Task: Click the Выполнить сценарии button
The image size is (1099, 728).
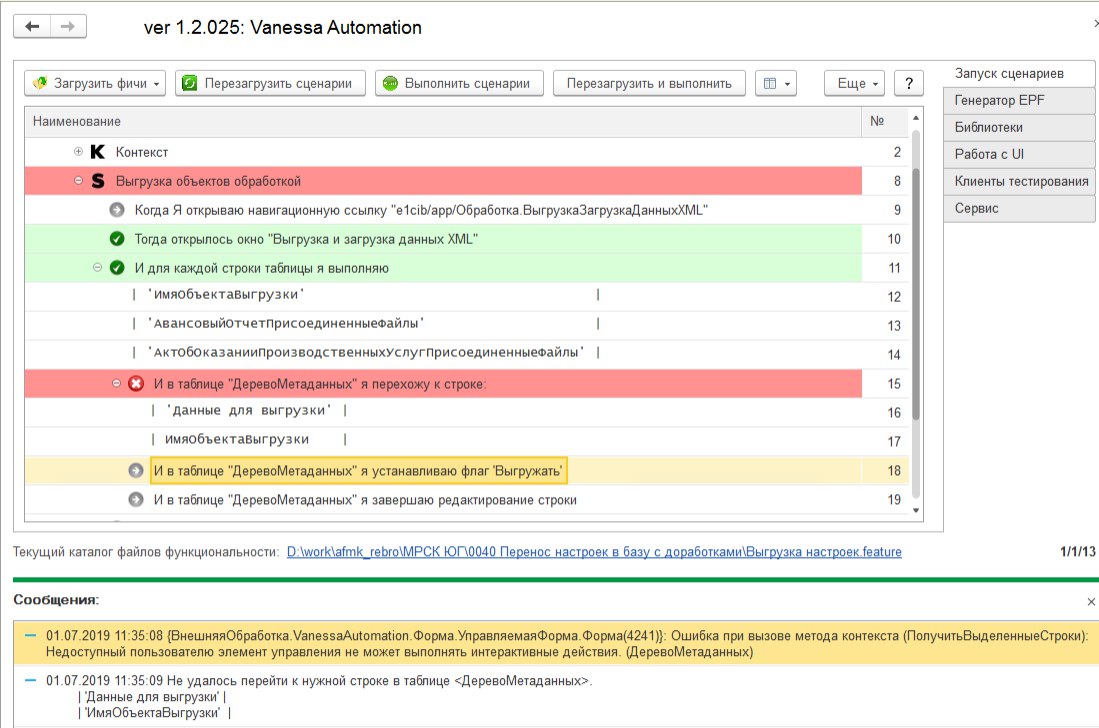Action: pos(460,83)
